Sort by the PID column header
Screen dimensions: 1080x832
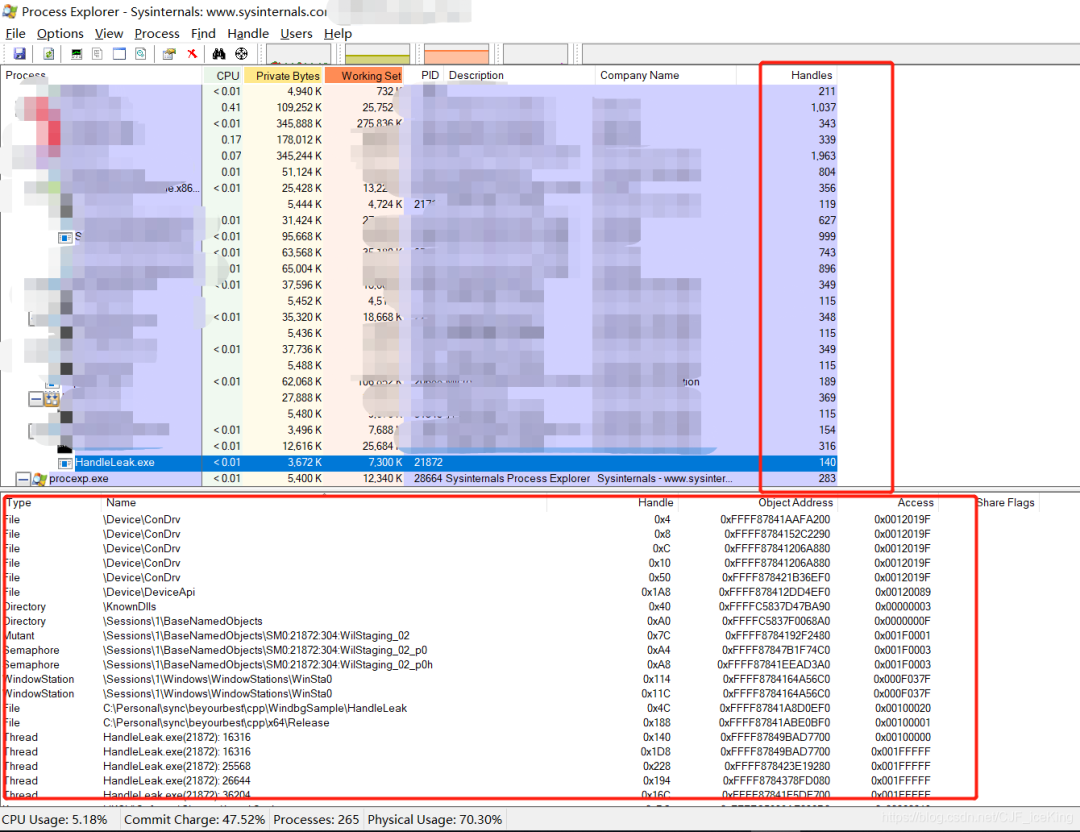coord(424,75)
